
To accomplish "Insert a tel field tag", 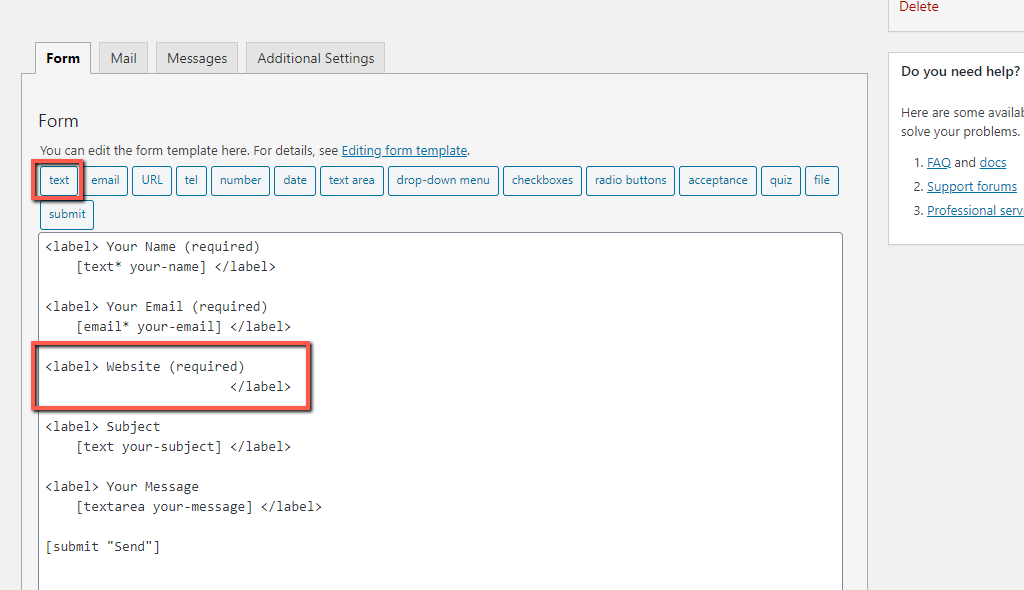I will coord(191,180).
